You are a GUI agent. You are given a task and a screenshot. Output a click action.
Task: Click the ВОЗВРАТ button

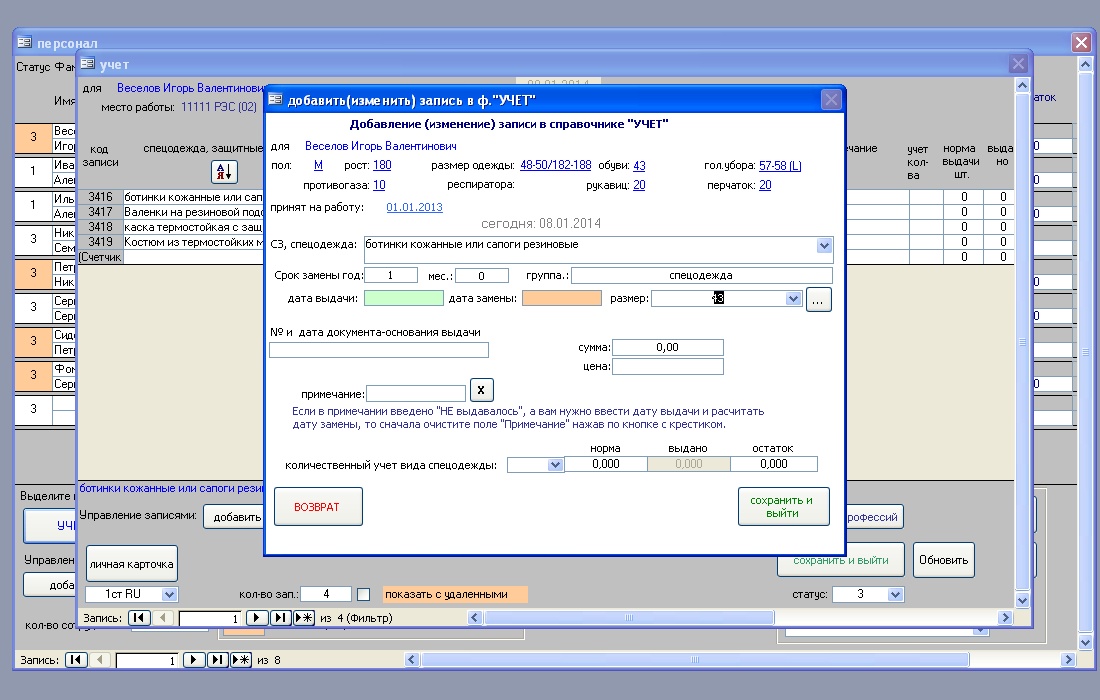[x=318, y=507]
